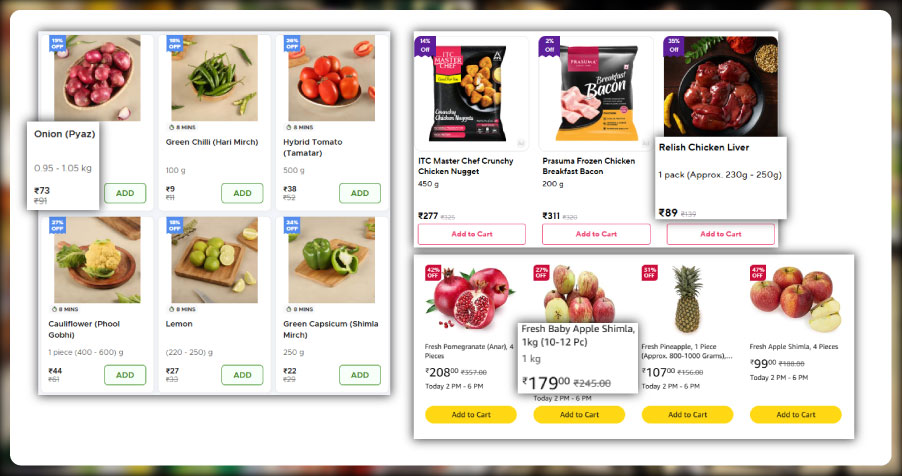Click the 31% OFF badge on Pineapple

[x=649, y=272]
